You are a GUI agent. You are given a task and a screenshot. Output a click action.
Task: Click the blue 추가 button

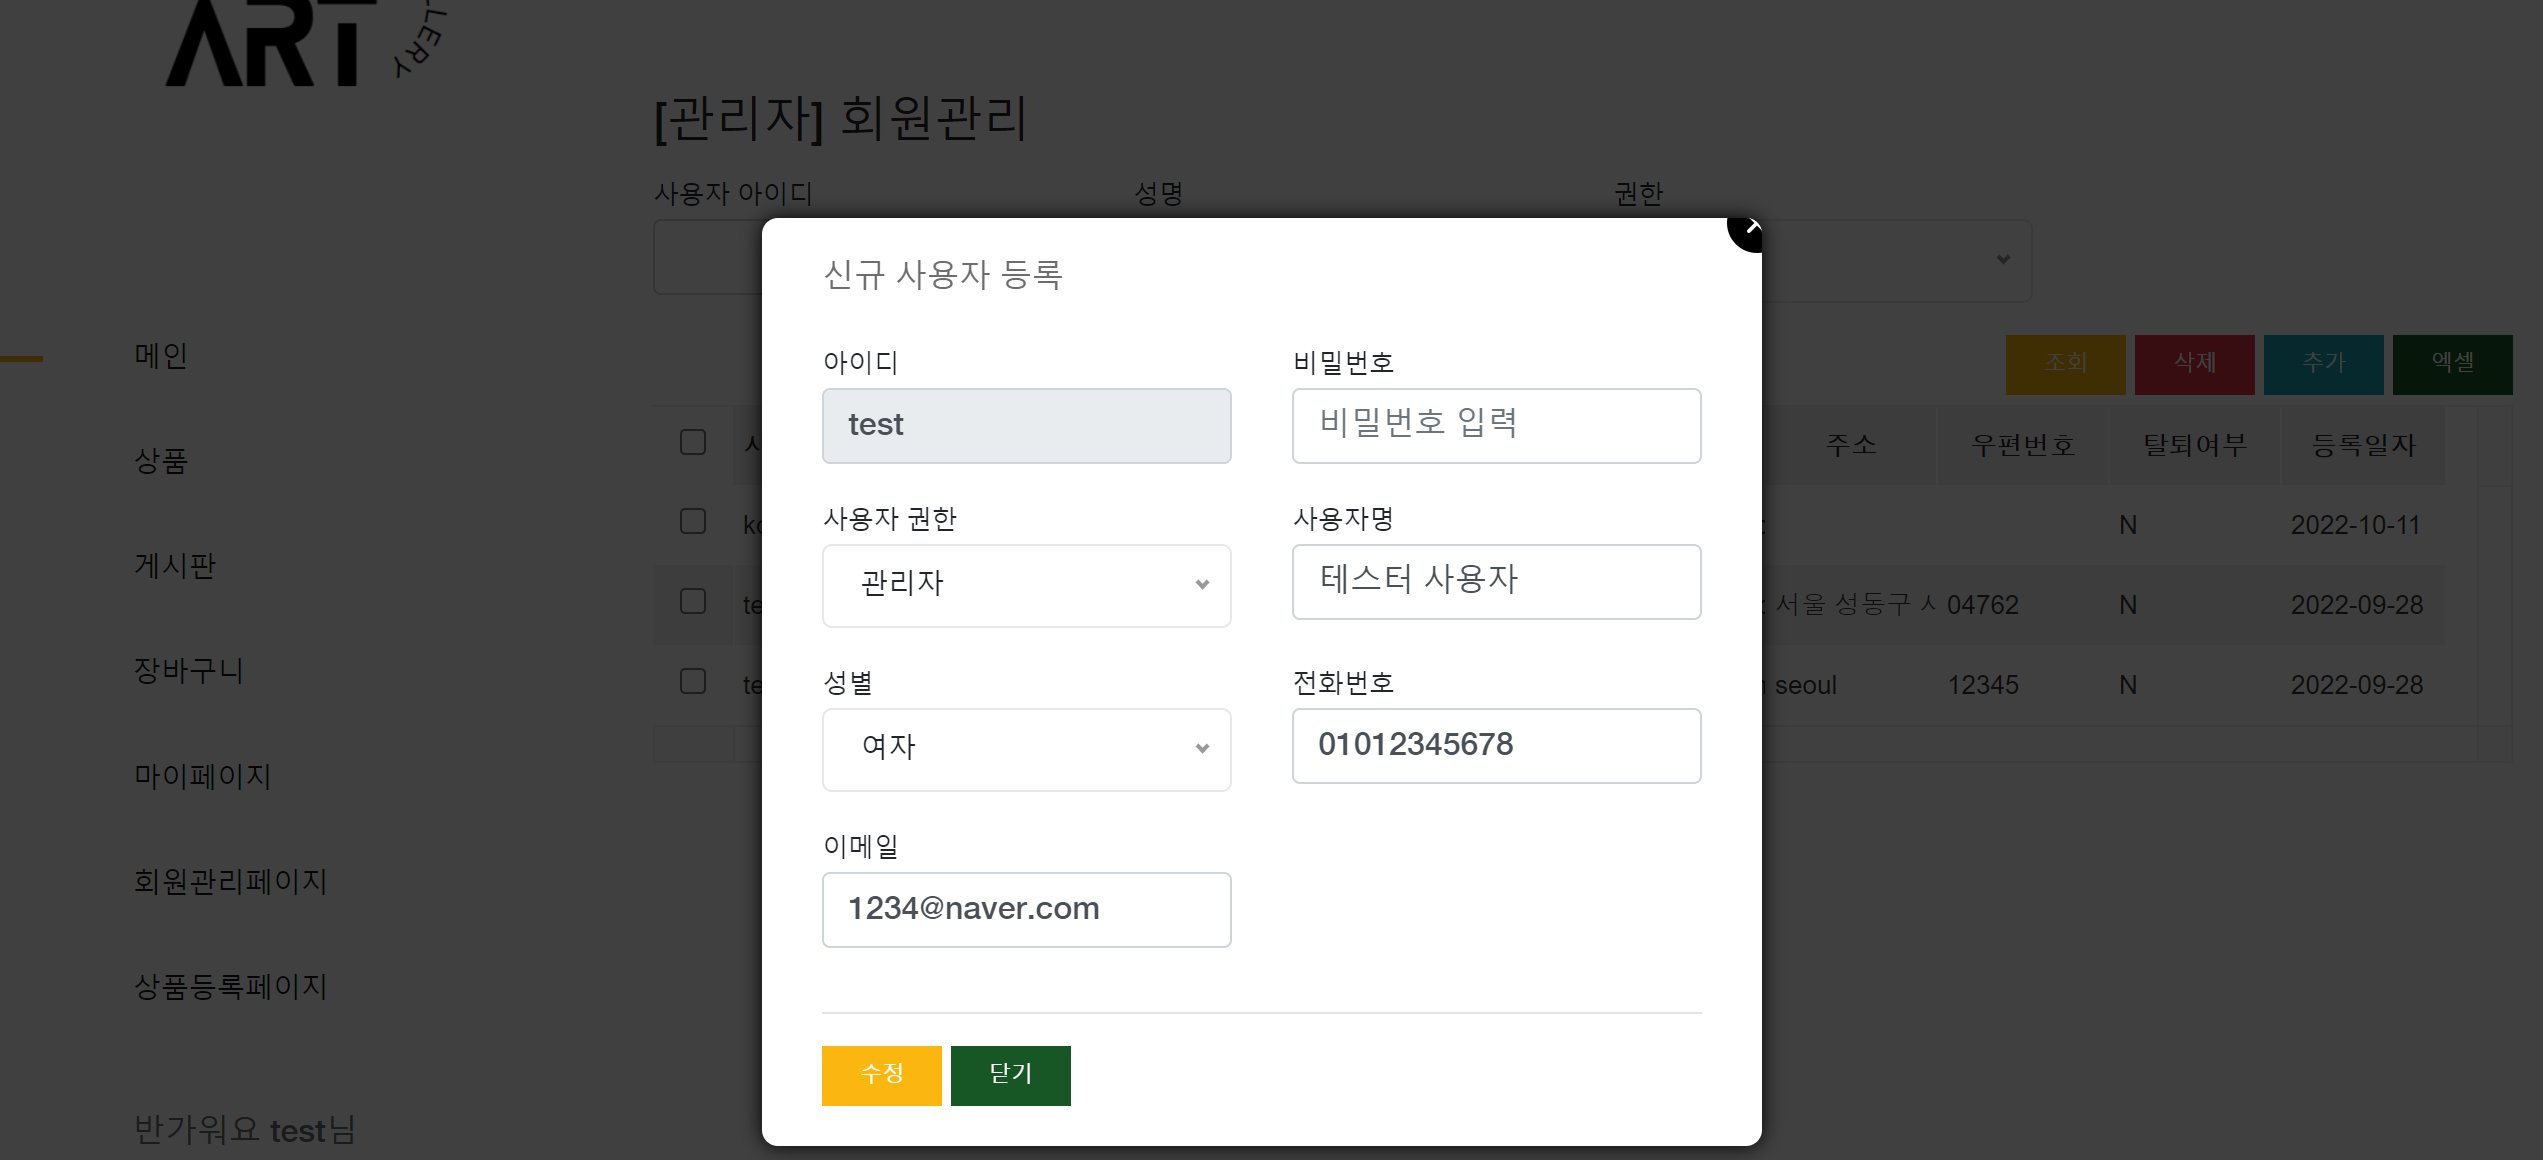(x=2323, y=364)
